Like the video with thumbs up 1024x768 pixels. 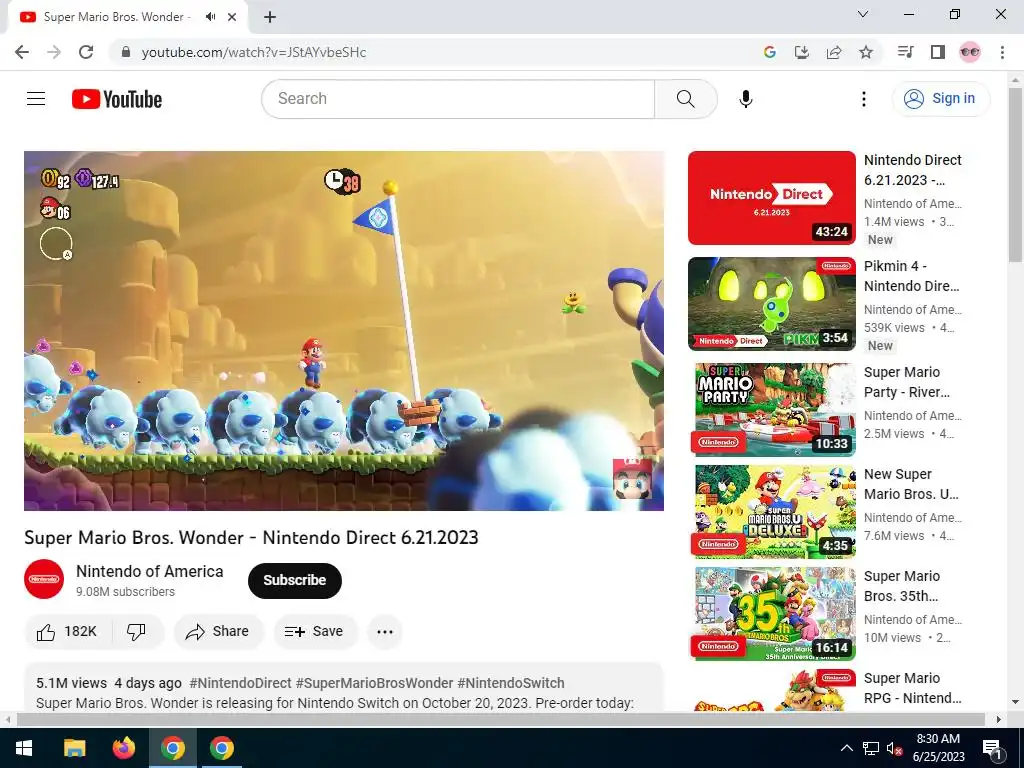click(67, 632)
